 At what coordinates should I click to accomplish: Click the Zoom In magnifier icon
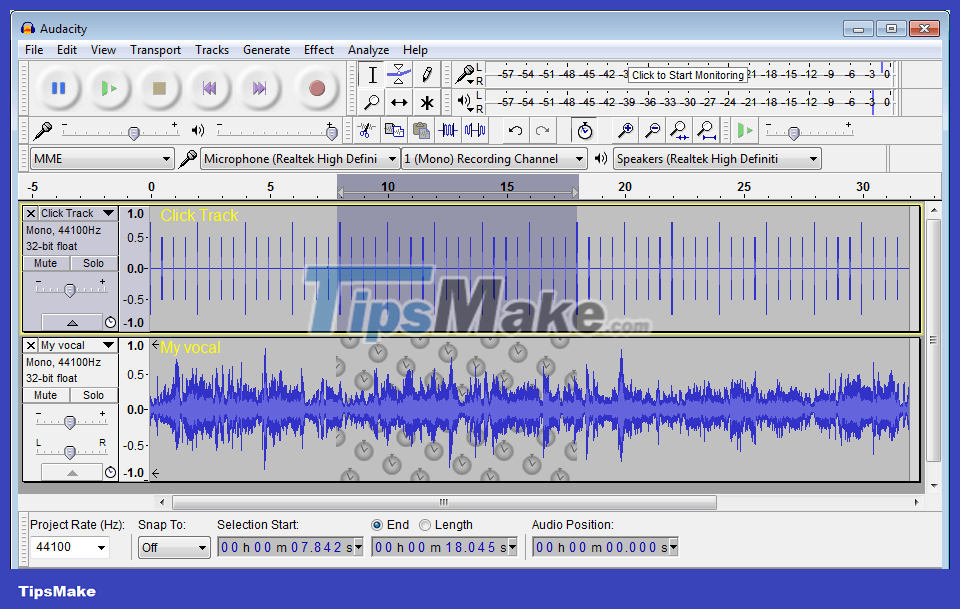tap(625, 130)
